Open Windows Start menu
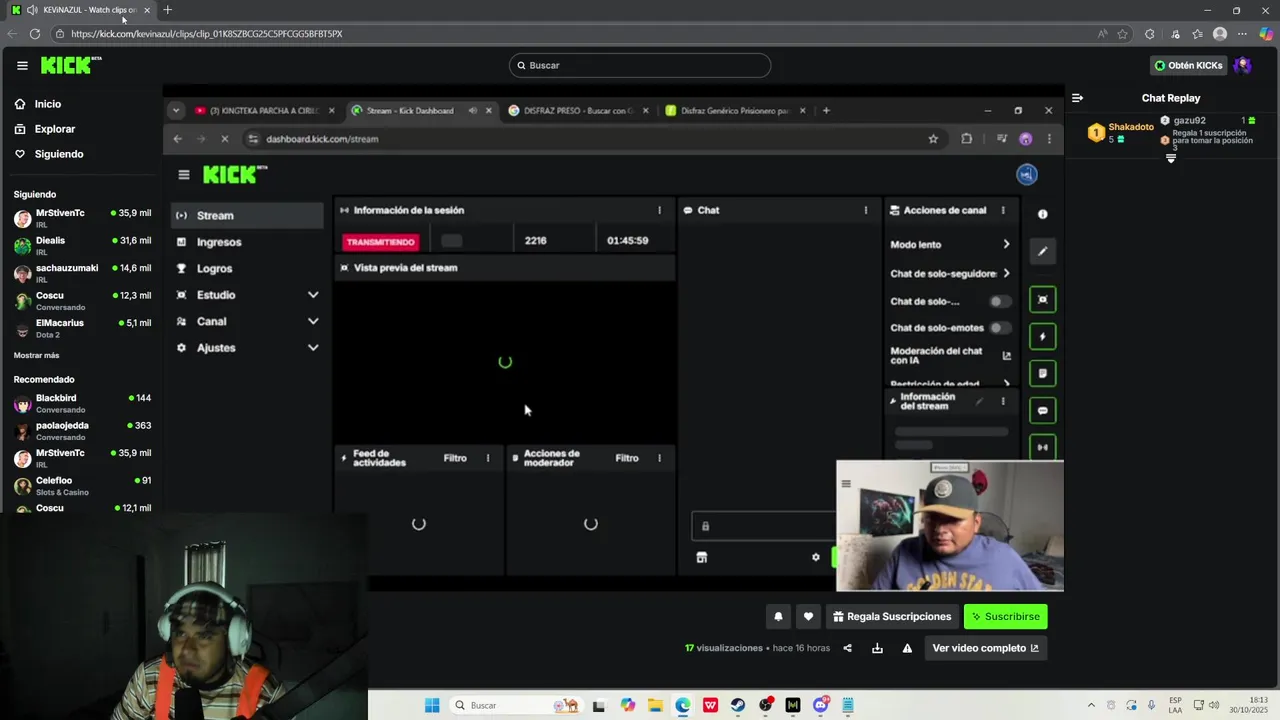 (x=432, y=705)
